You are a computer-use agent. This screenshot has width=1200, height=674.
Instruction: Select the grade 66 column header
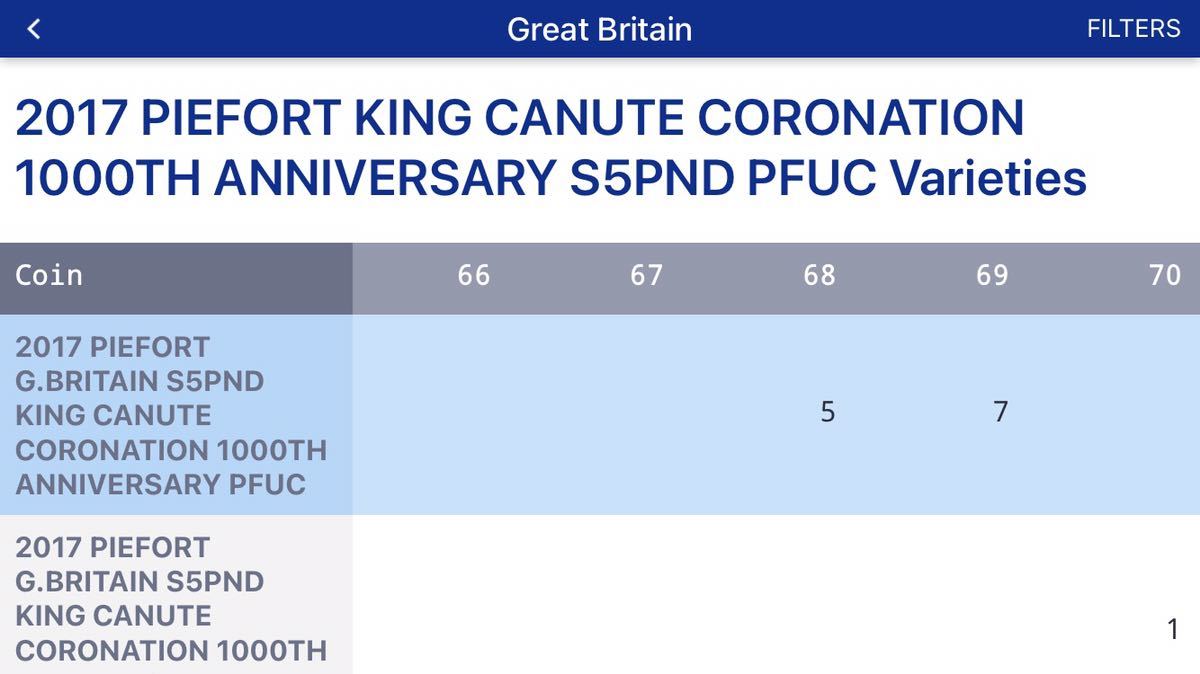coord(474,276)
